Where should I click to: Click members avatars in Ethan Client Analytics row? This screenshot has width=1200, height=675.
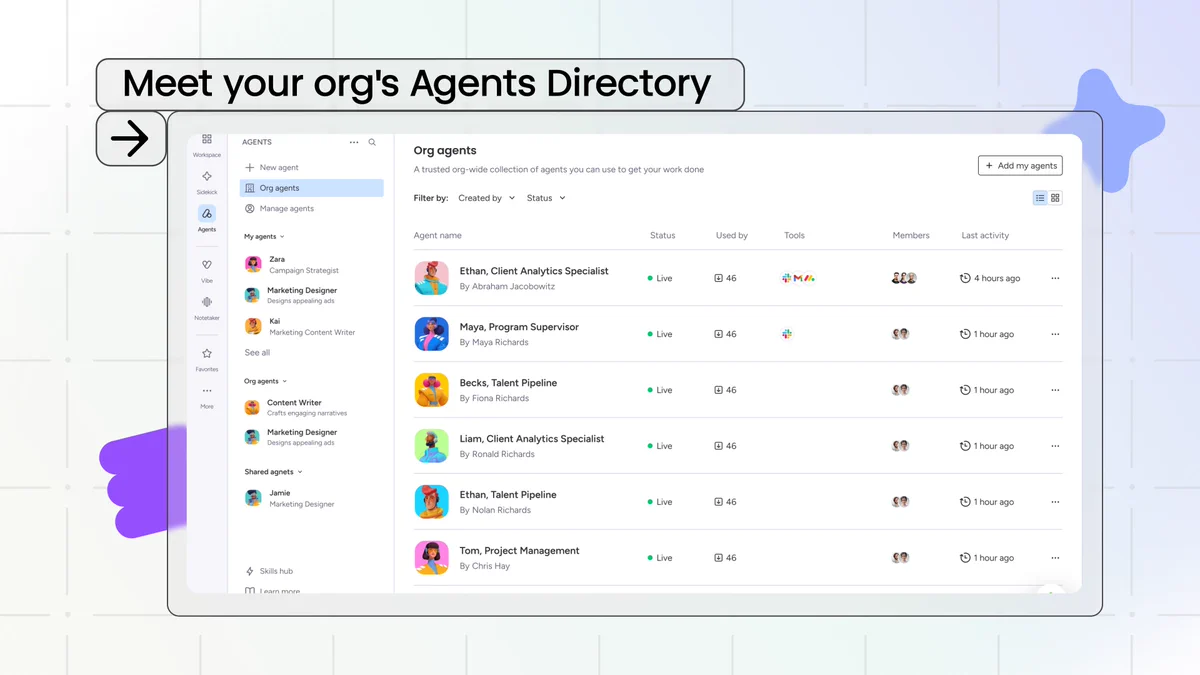click(x=904, y=278)
